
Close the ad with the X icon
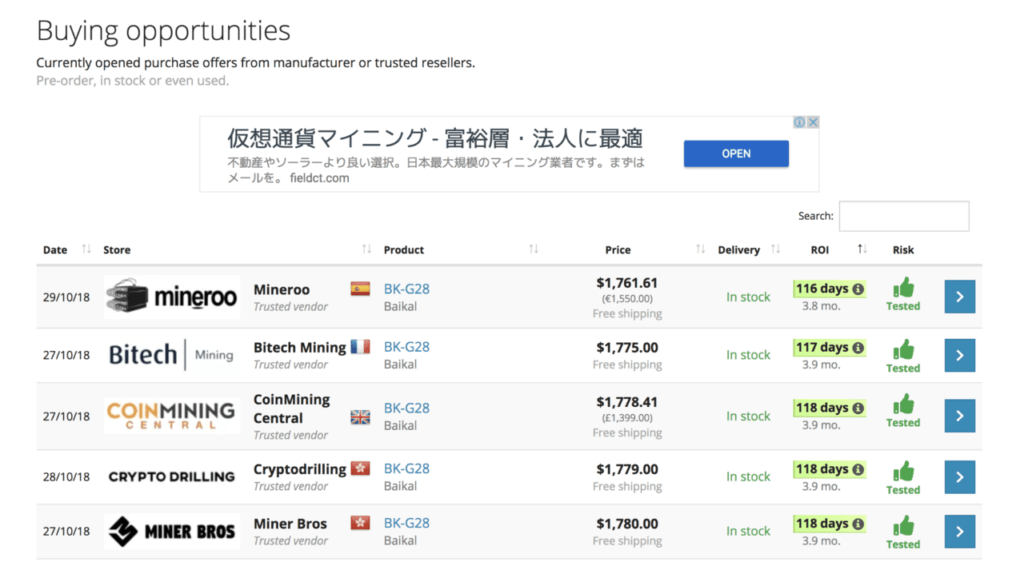pos(813,122)
